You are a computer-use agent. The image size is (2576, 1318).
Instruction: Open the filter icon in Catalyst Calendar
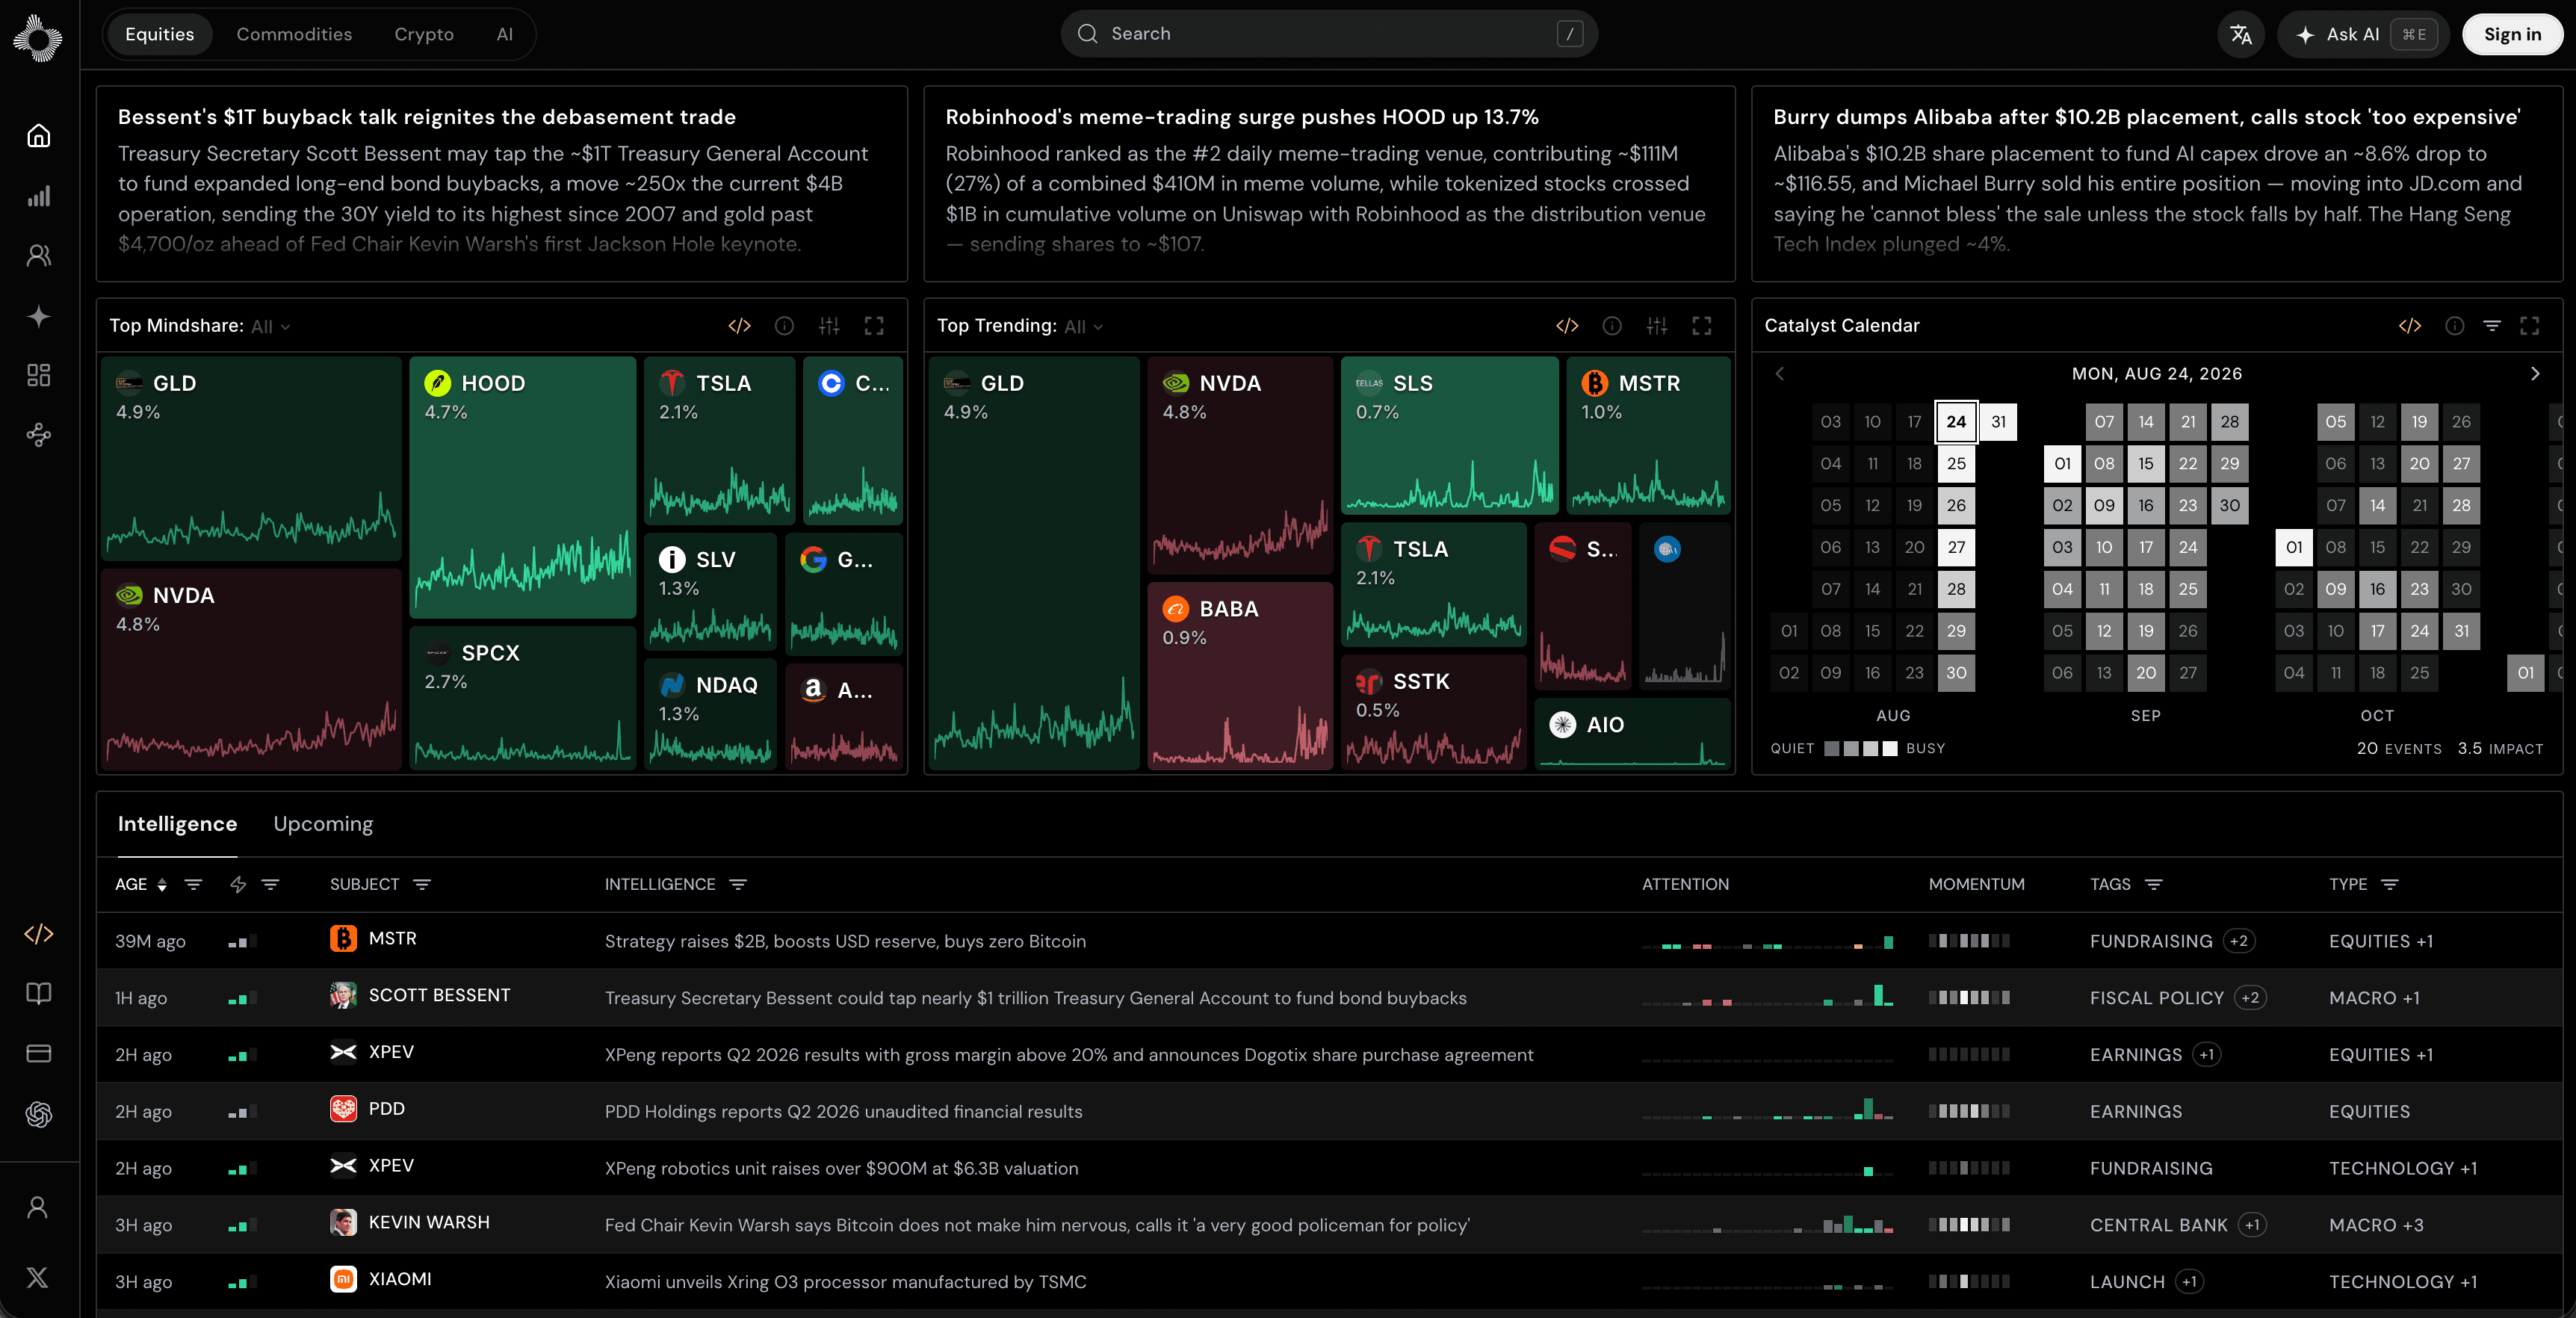tap(2492, 326)
